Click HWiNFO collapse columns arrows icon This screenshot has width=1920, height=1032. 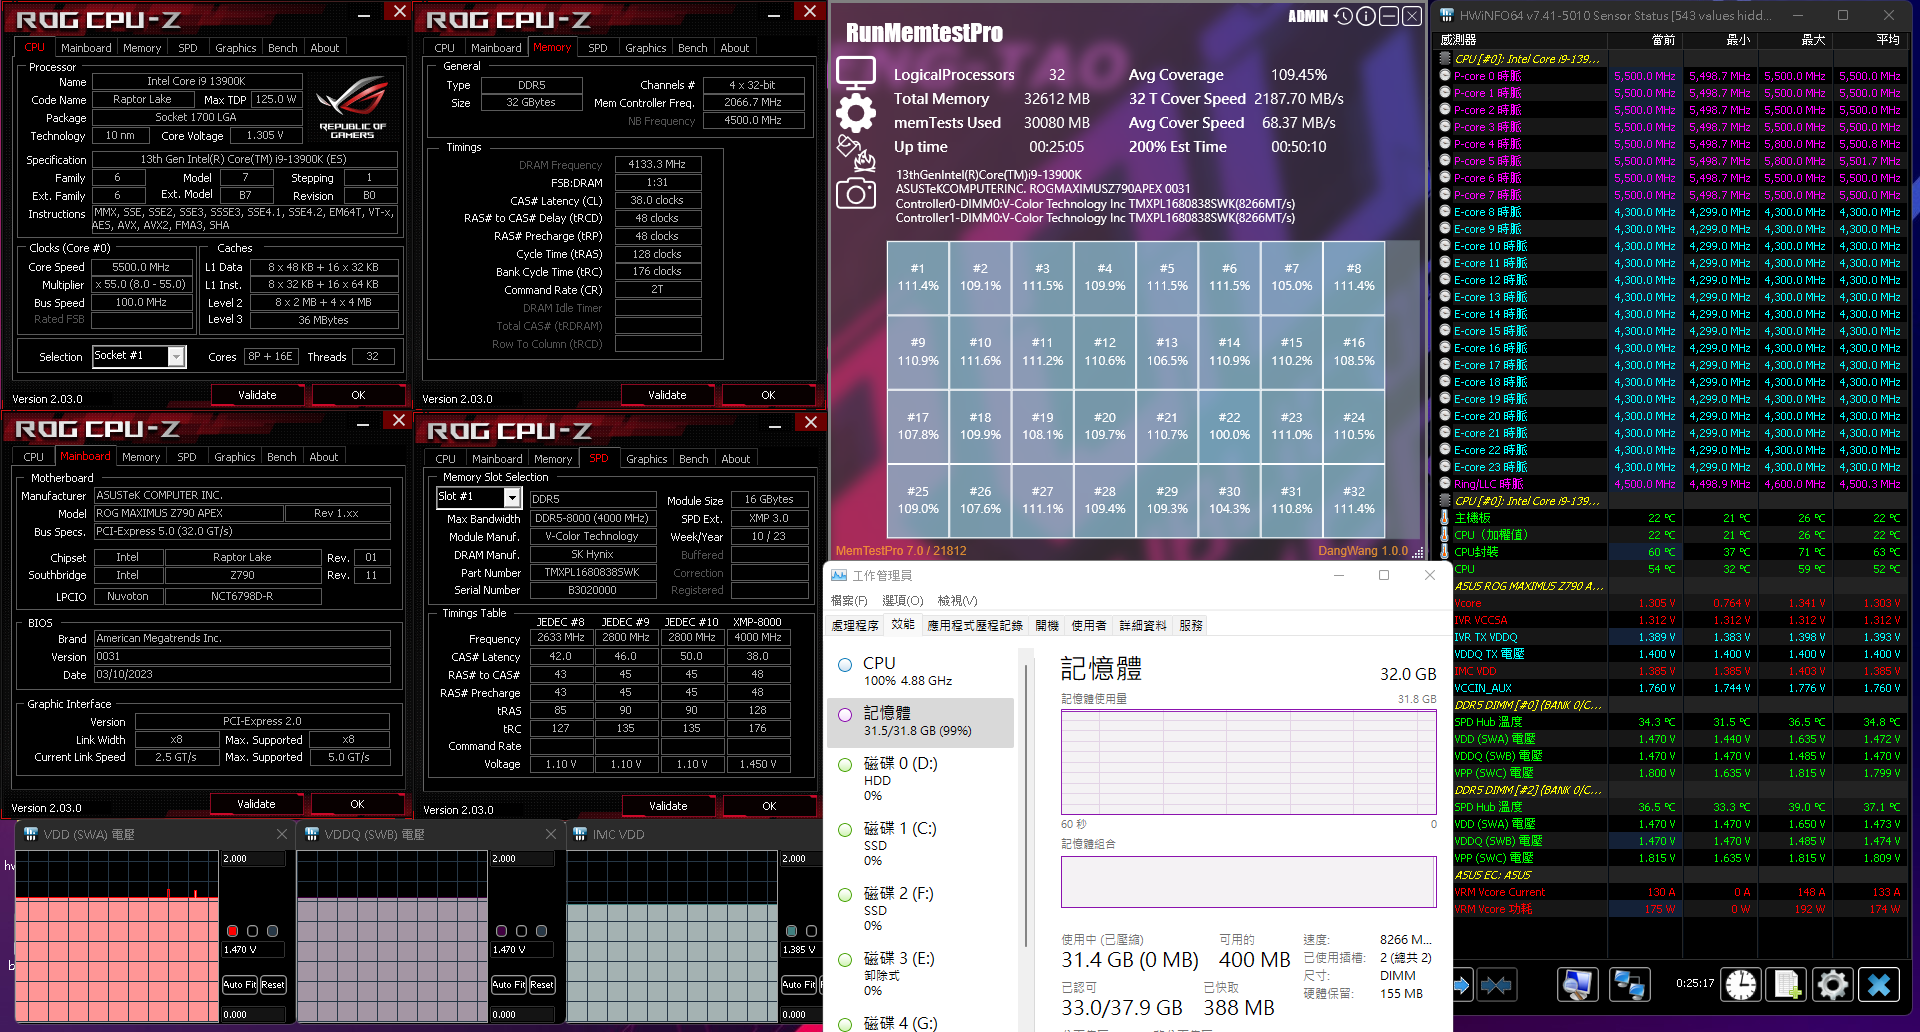(1496, 985)
